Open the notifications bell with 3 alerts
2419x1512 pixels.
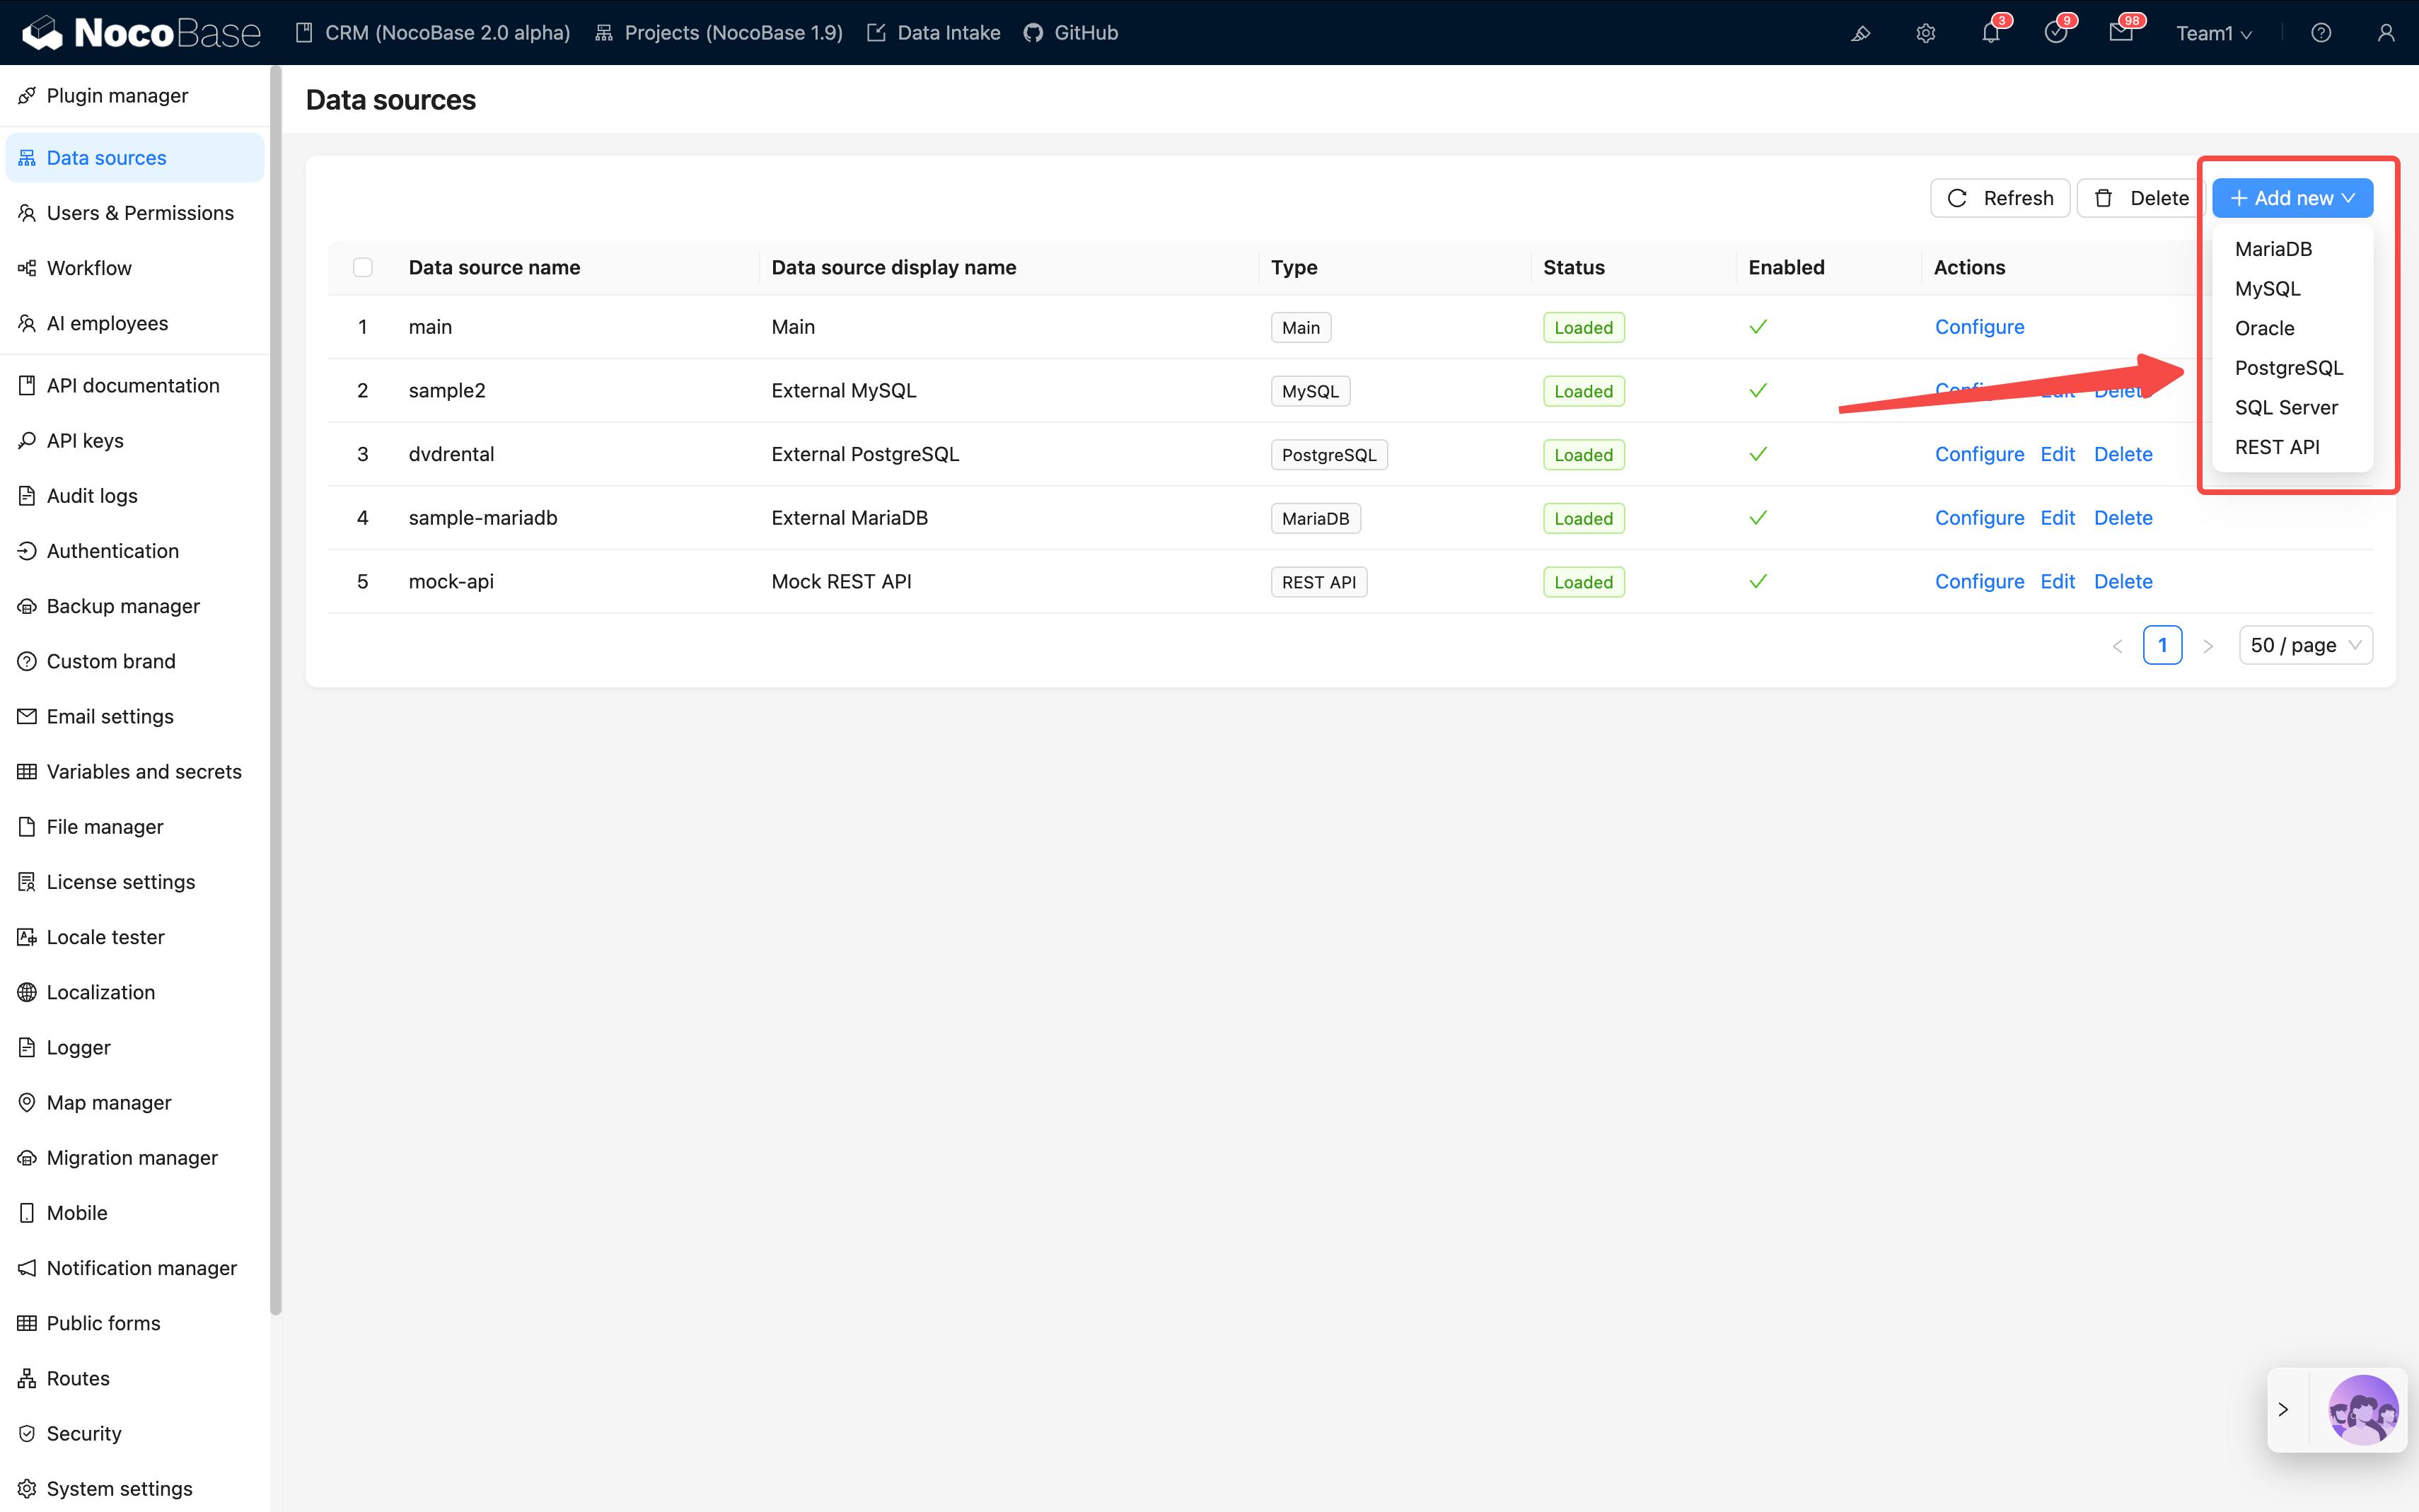(x=1991, y=33)
